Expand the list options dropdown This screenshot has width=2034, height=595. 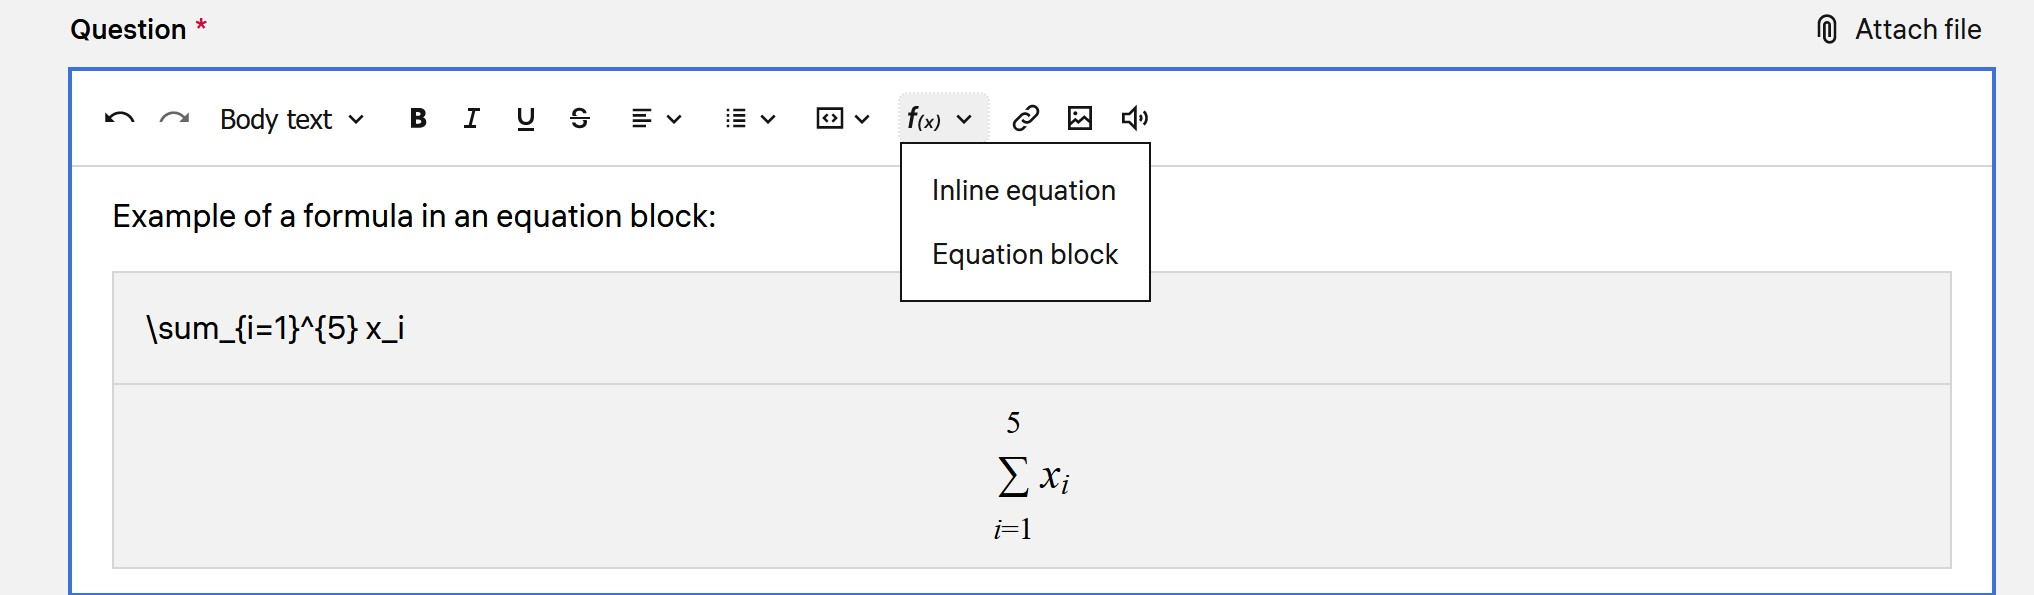point(749,118)
